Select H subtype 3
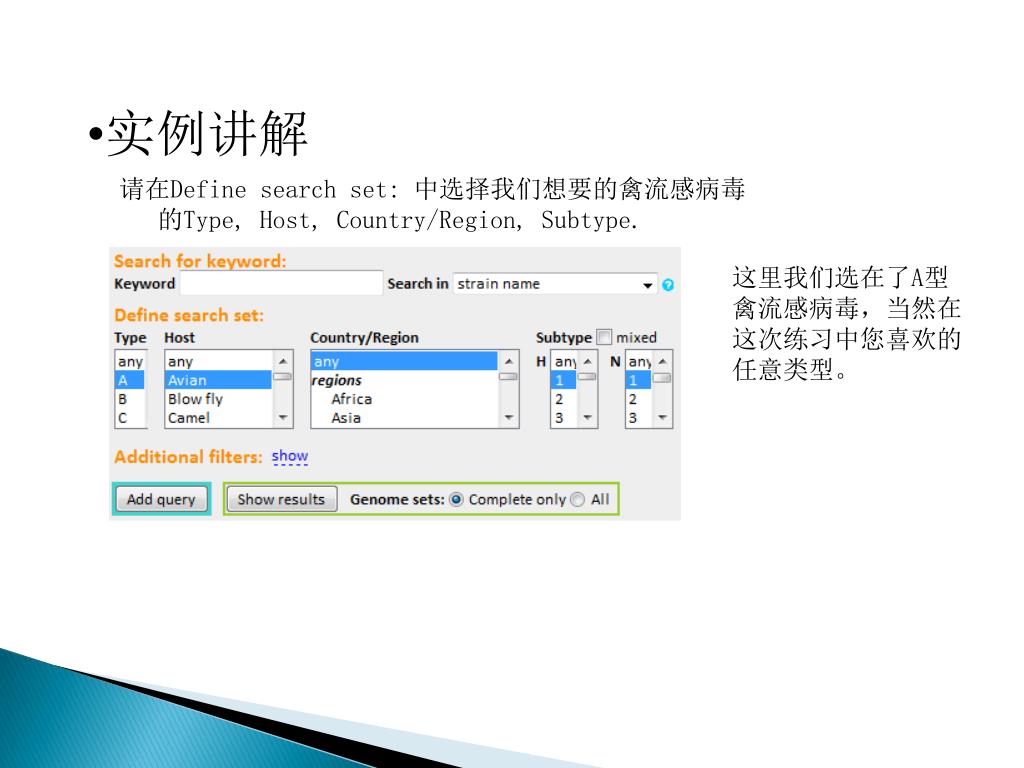 564,418
